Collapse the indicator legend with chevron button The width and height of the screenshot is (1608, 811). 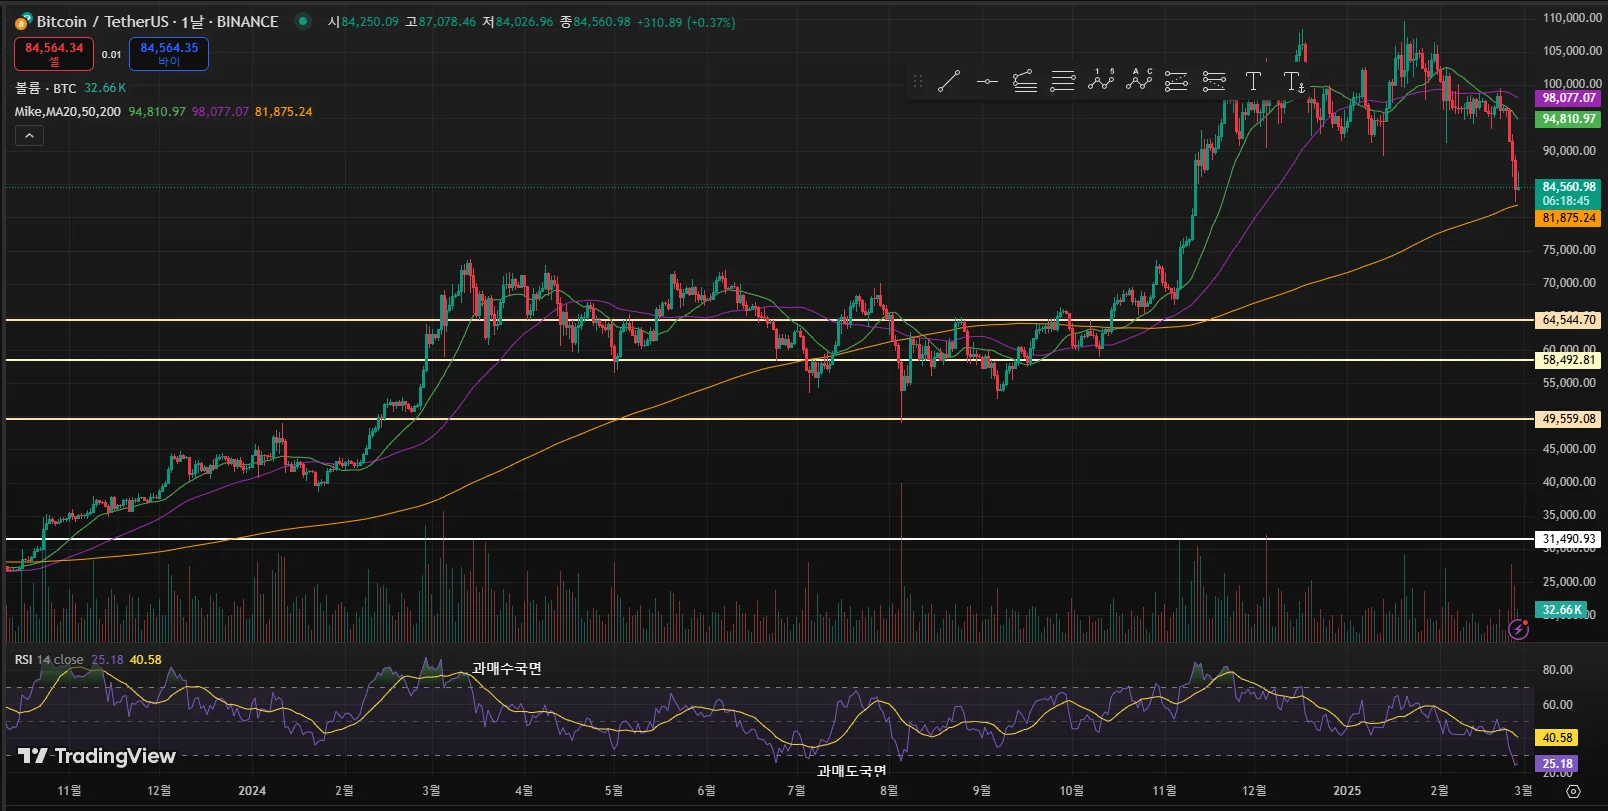[29, 136]
